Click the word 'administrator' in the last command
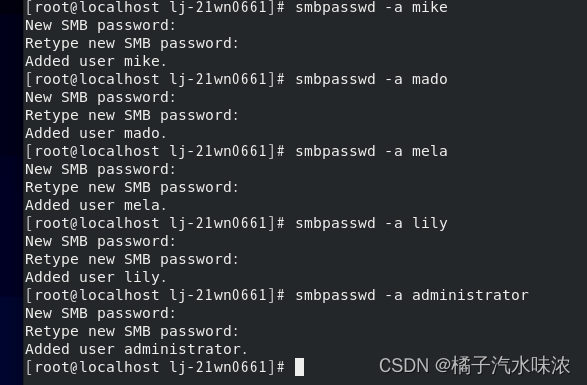Screen dimensions: 587x385 (470, 295)
